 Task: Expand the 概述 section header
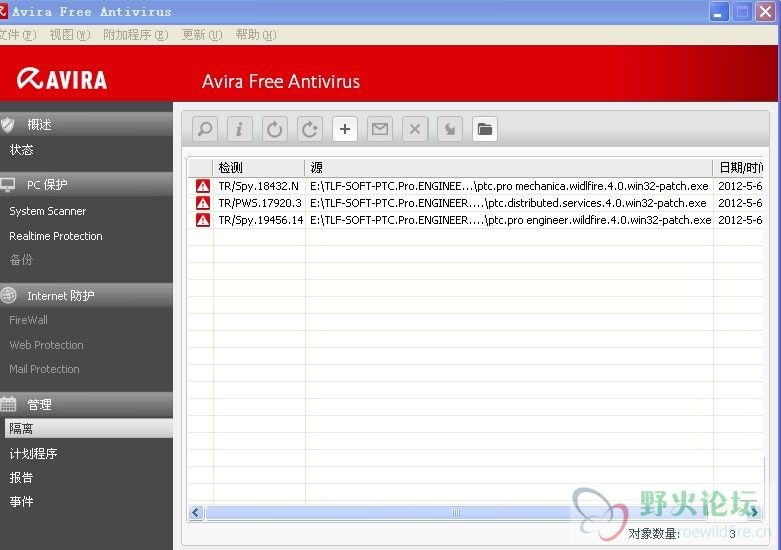[86, 125]
